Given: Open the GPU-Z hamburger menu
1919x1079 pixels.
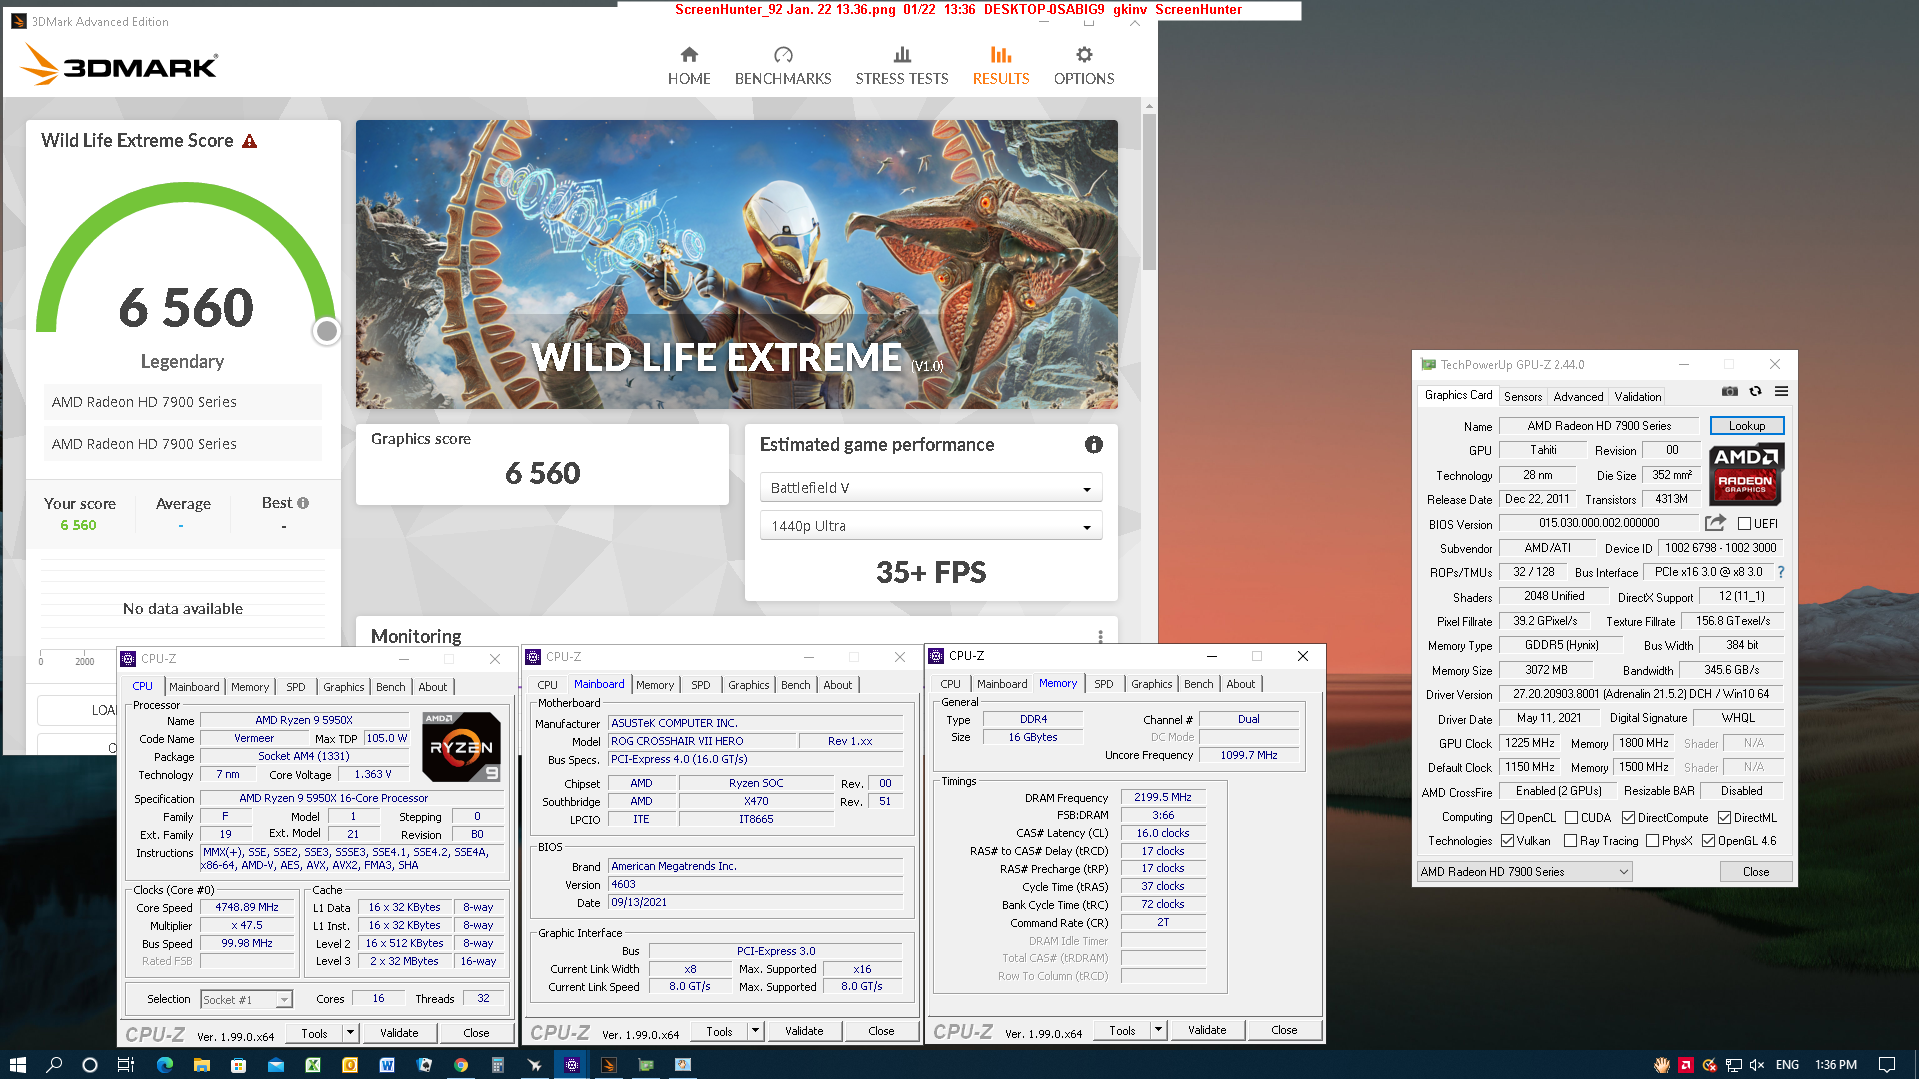Looking at the screenshot, I should 1781,391.
